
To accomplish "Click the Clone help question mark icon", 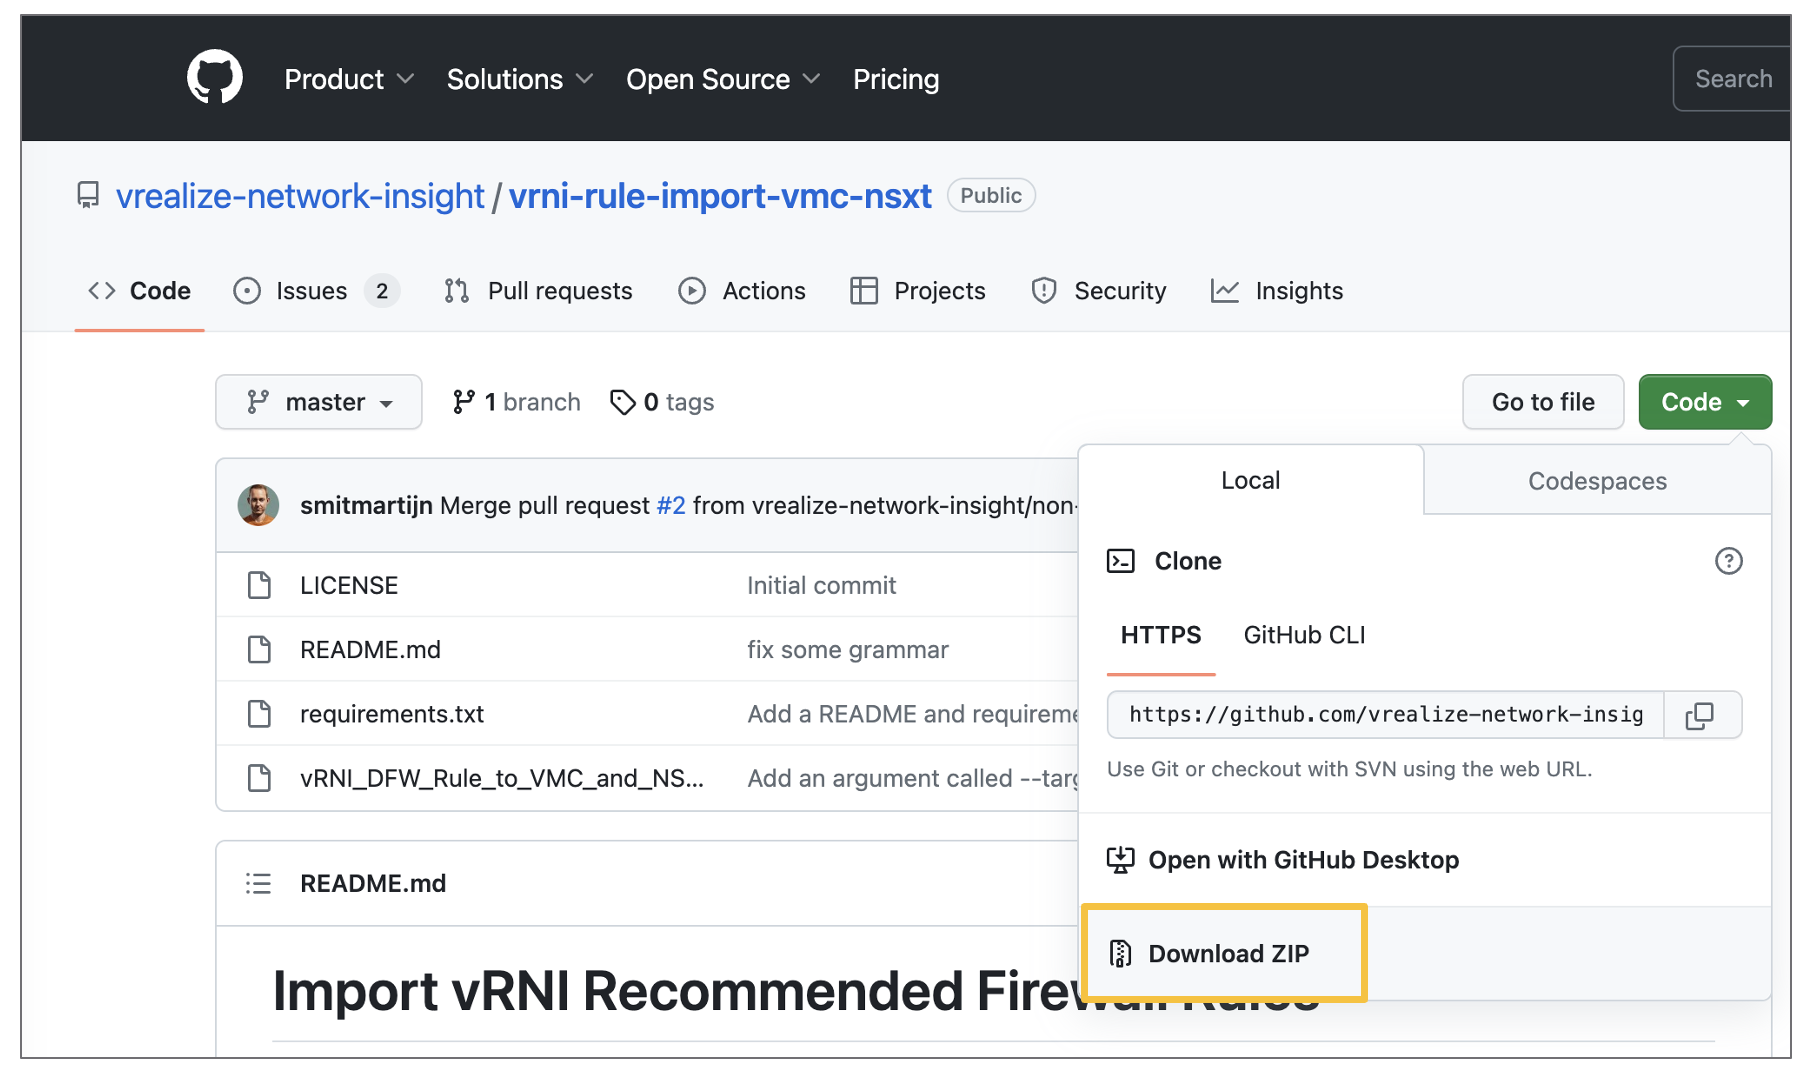I will [x=1728, y=561].
